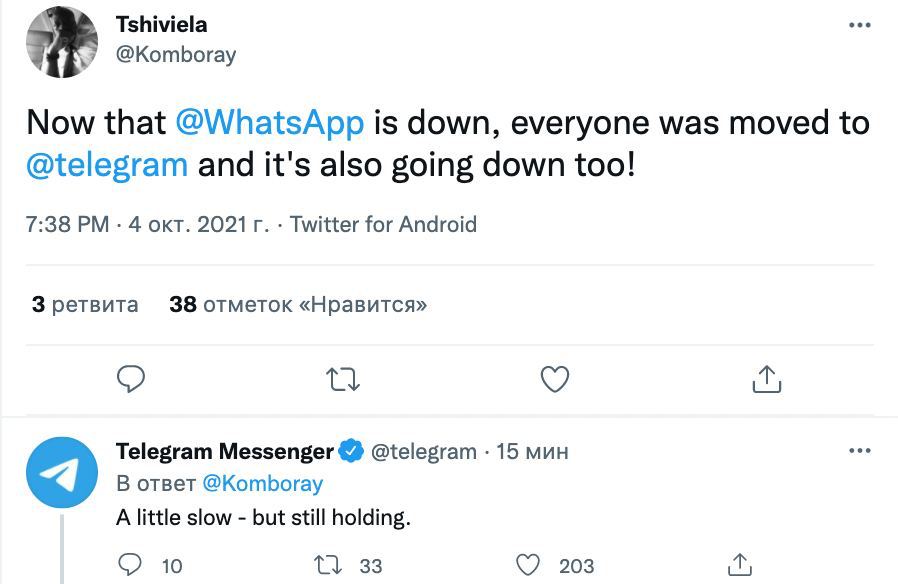Share Telegram Messenger's reply
The image size is (898, 584).
coord(739,565)
